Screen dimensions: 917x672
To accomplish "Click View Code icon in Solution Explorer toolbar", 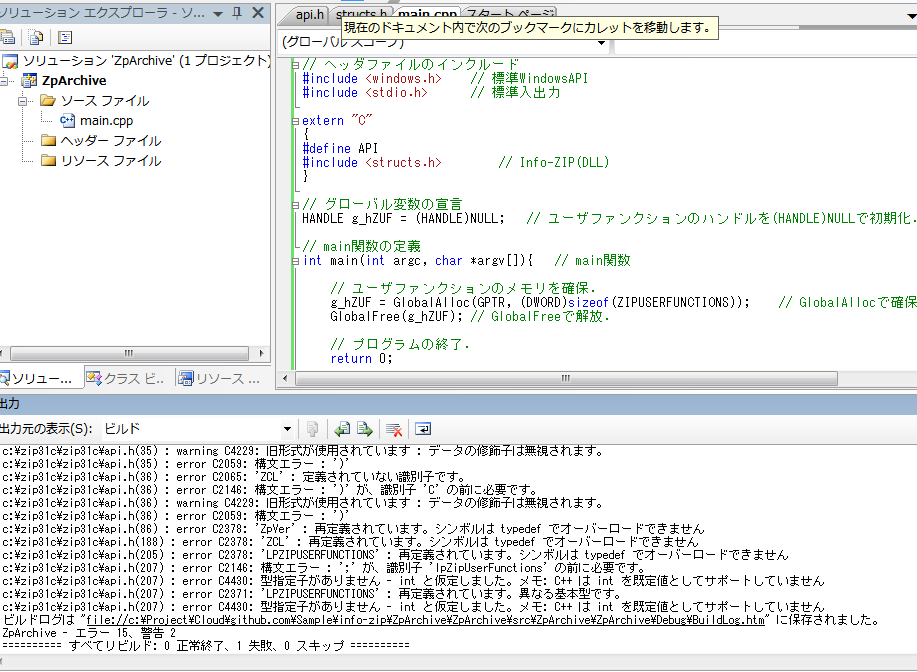I will [x=65, y=37].
